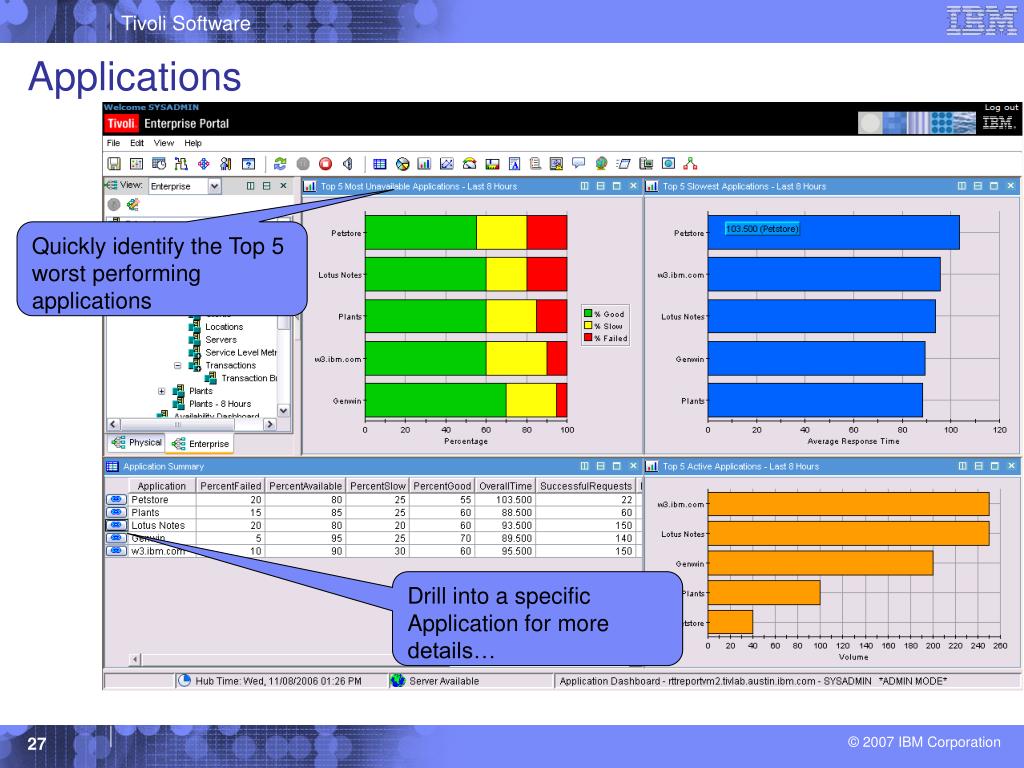Select the Circular gauge toolbar icon
This screenshot has height=768, width=1024.
click(469, 163)
